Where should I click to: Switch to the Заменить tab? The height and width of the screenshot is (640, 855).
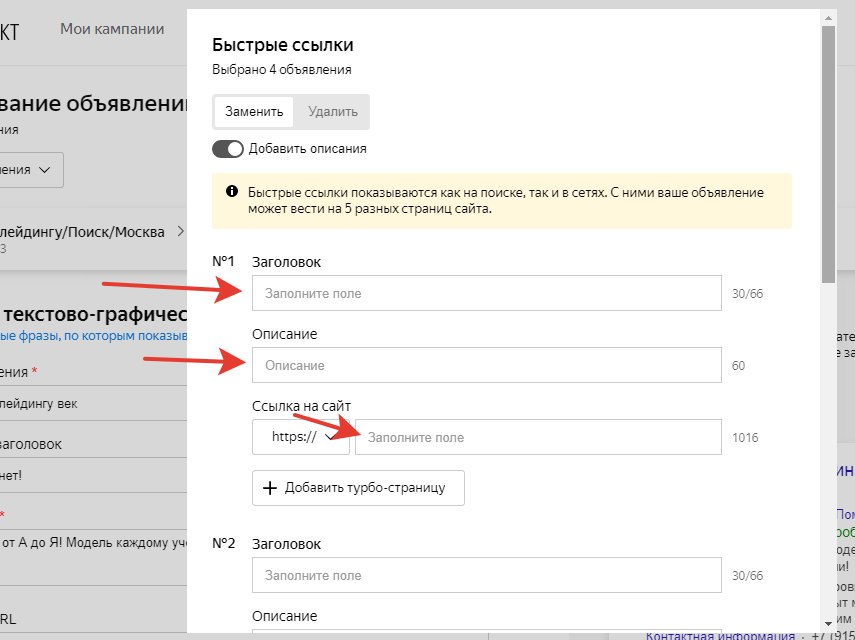click(254, 112)
